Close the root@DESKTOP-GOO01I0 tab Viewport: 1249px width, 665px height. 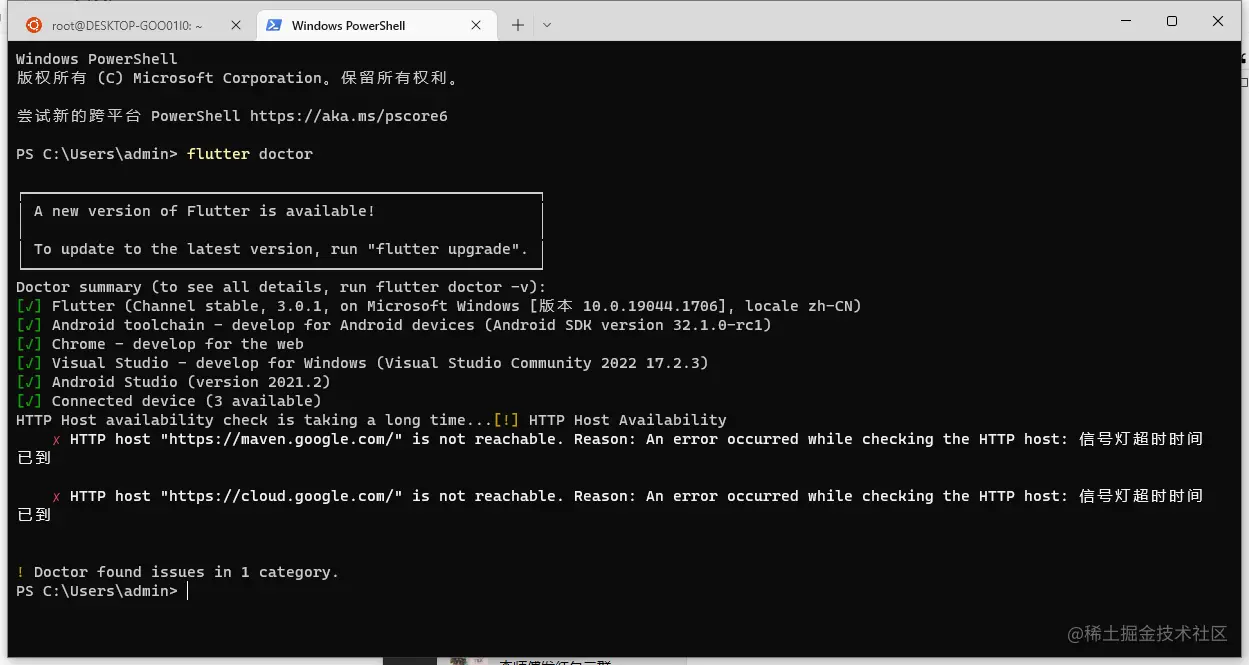236,24
